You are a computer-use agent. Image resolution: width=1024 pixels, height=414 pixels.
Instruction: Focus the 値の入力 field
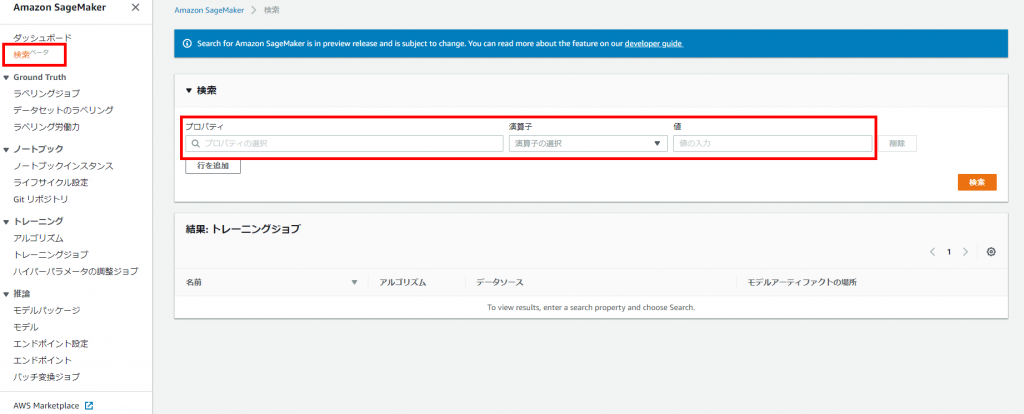click(773, 143)
